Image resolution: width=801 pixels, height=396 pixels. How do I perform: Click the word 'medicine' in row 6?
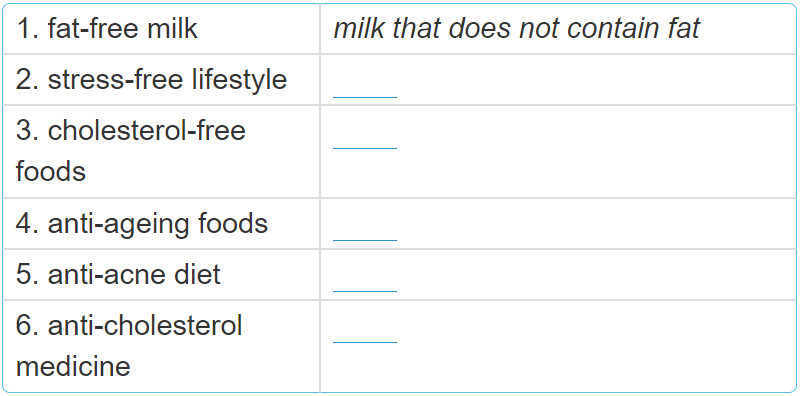click(73, 366)
